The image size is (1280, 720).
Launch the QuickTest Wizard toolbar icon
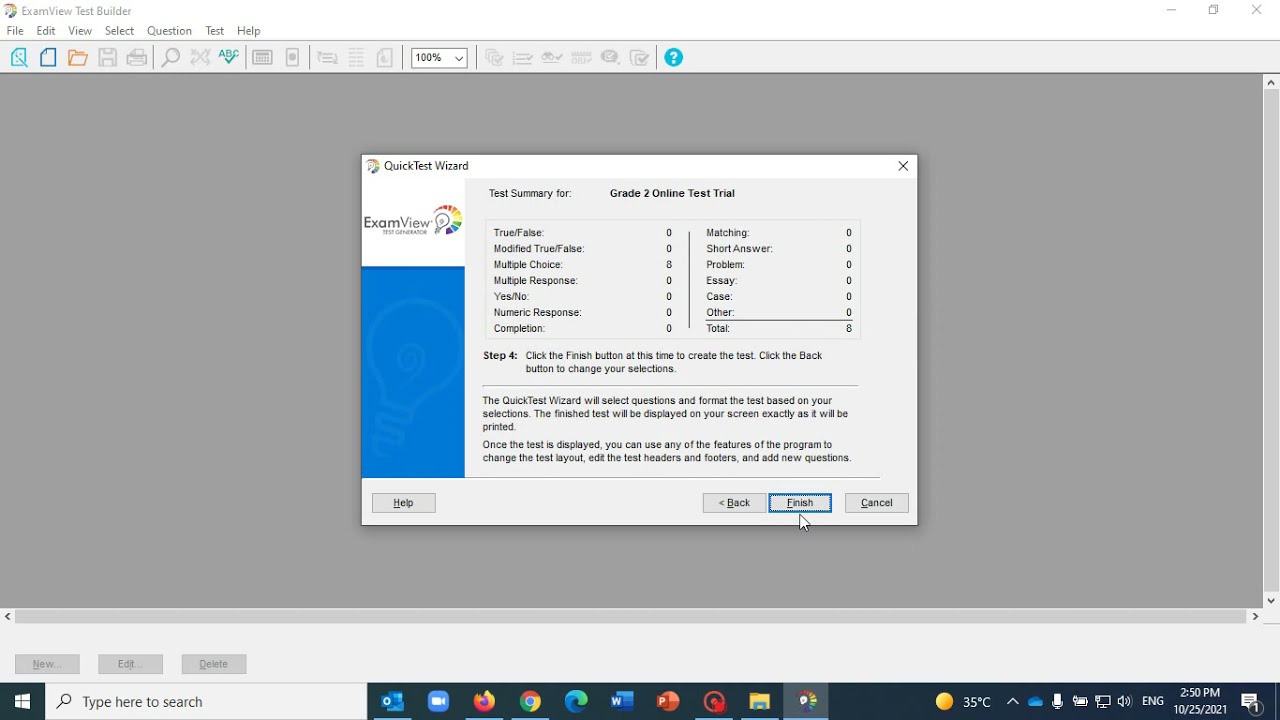(19, 58)
